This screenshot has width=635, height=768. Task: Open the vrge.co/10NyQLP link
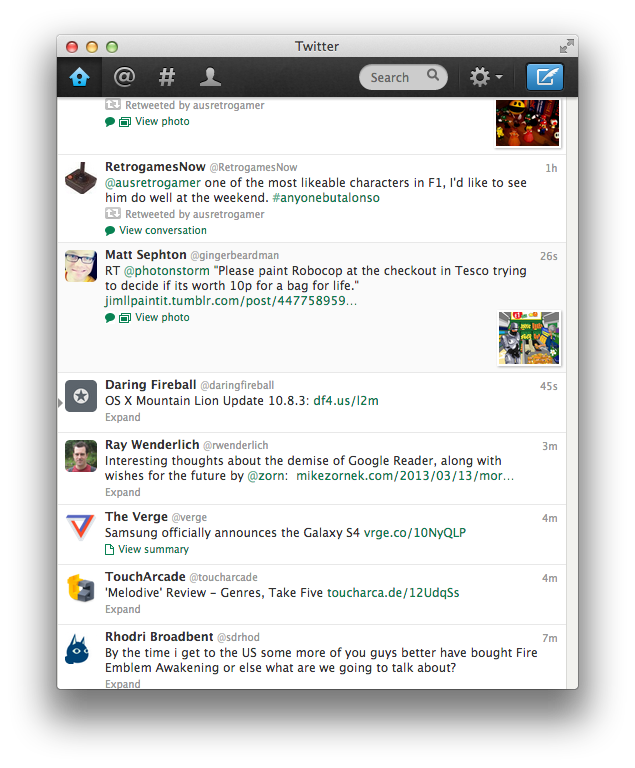(415, 533)
